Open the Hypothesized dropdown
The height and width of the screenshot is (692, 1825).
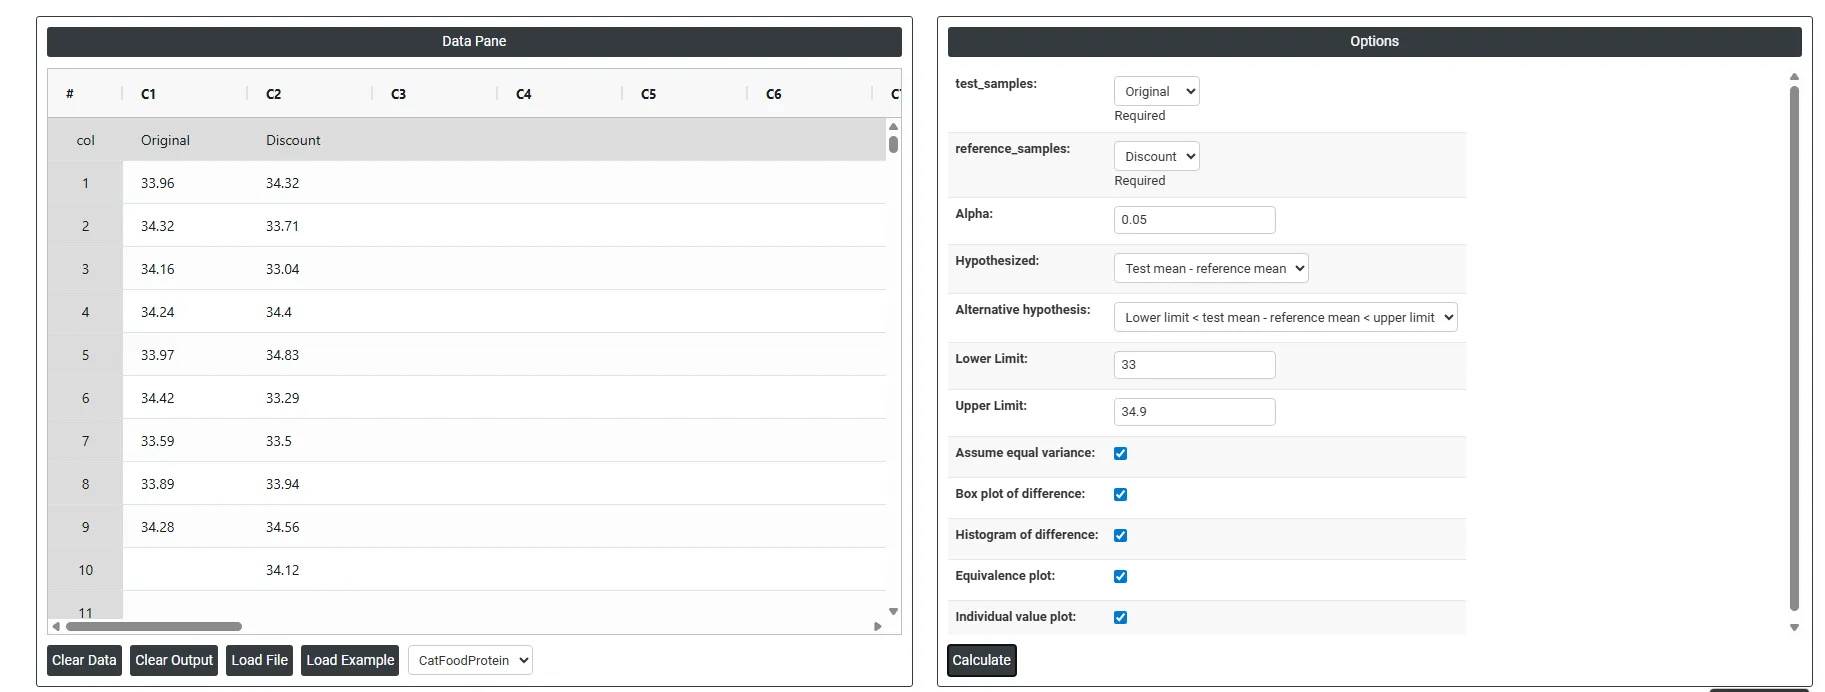coord(1211,268)
